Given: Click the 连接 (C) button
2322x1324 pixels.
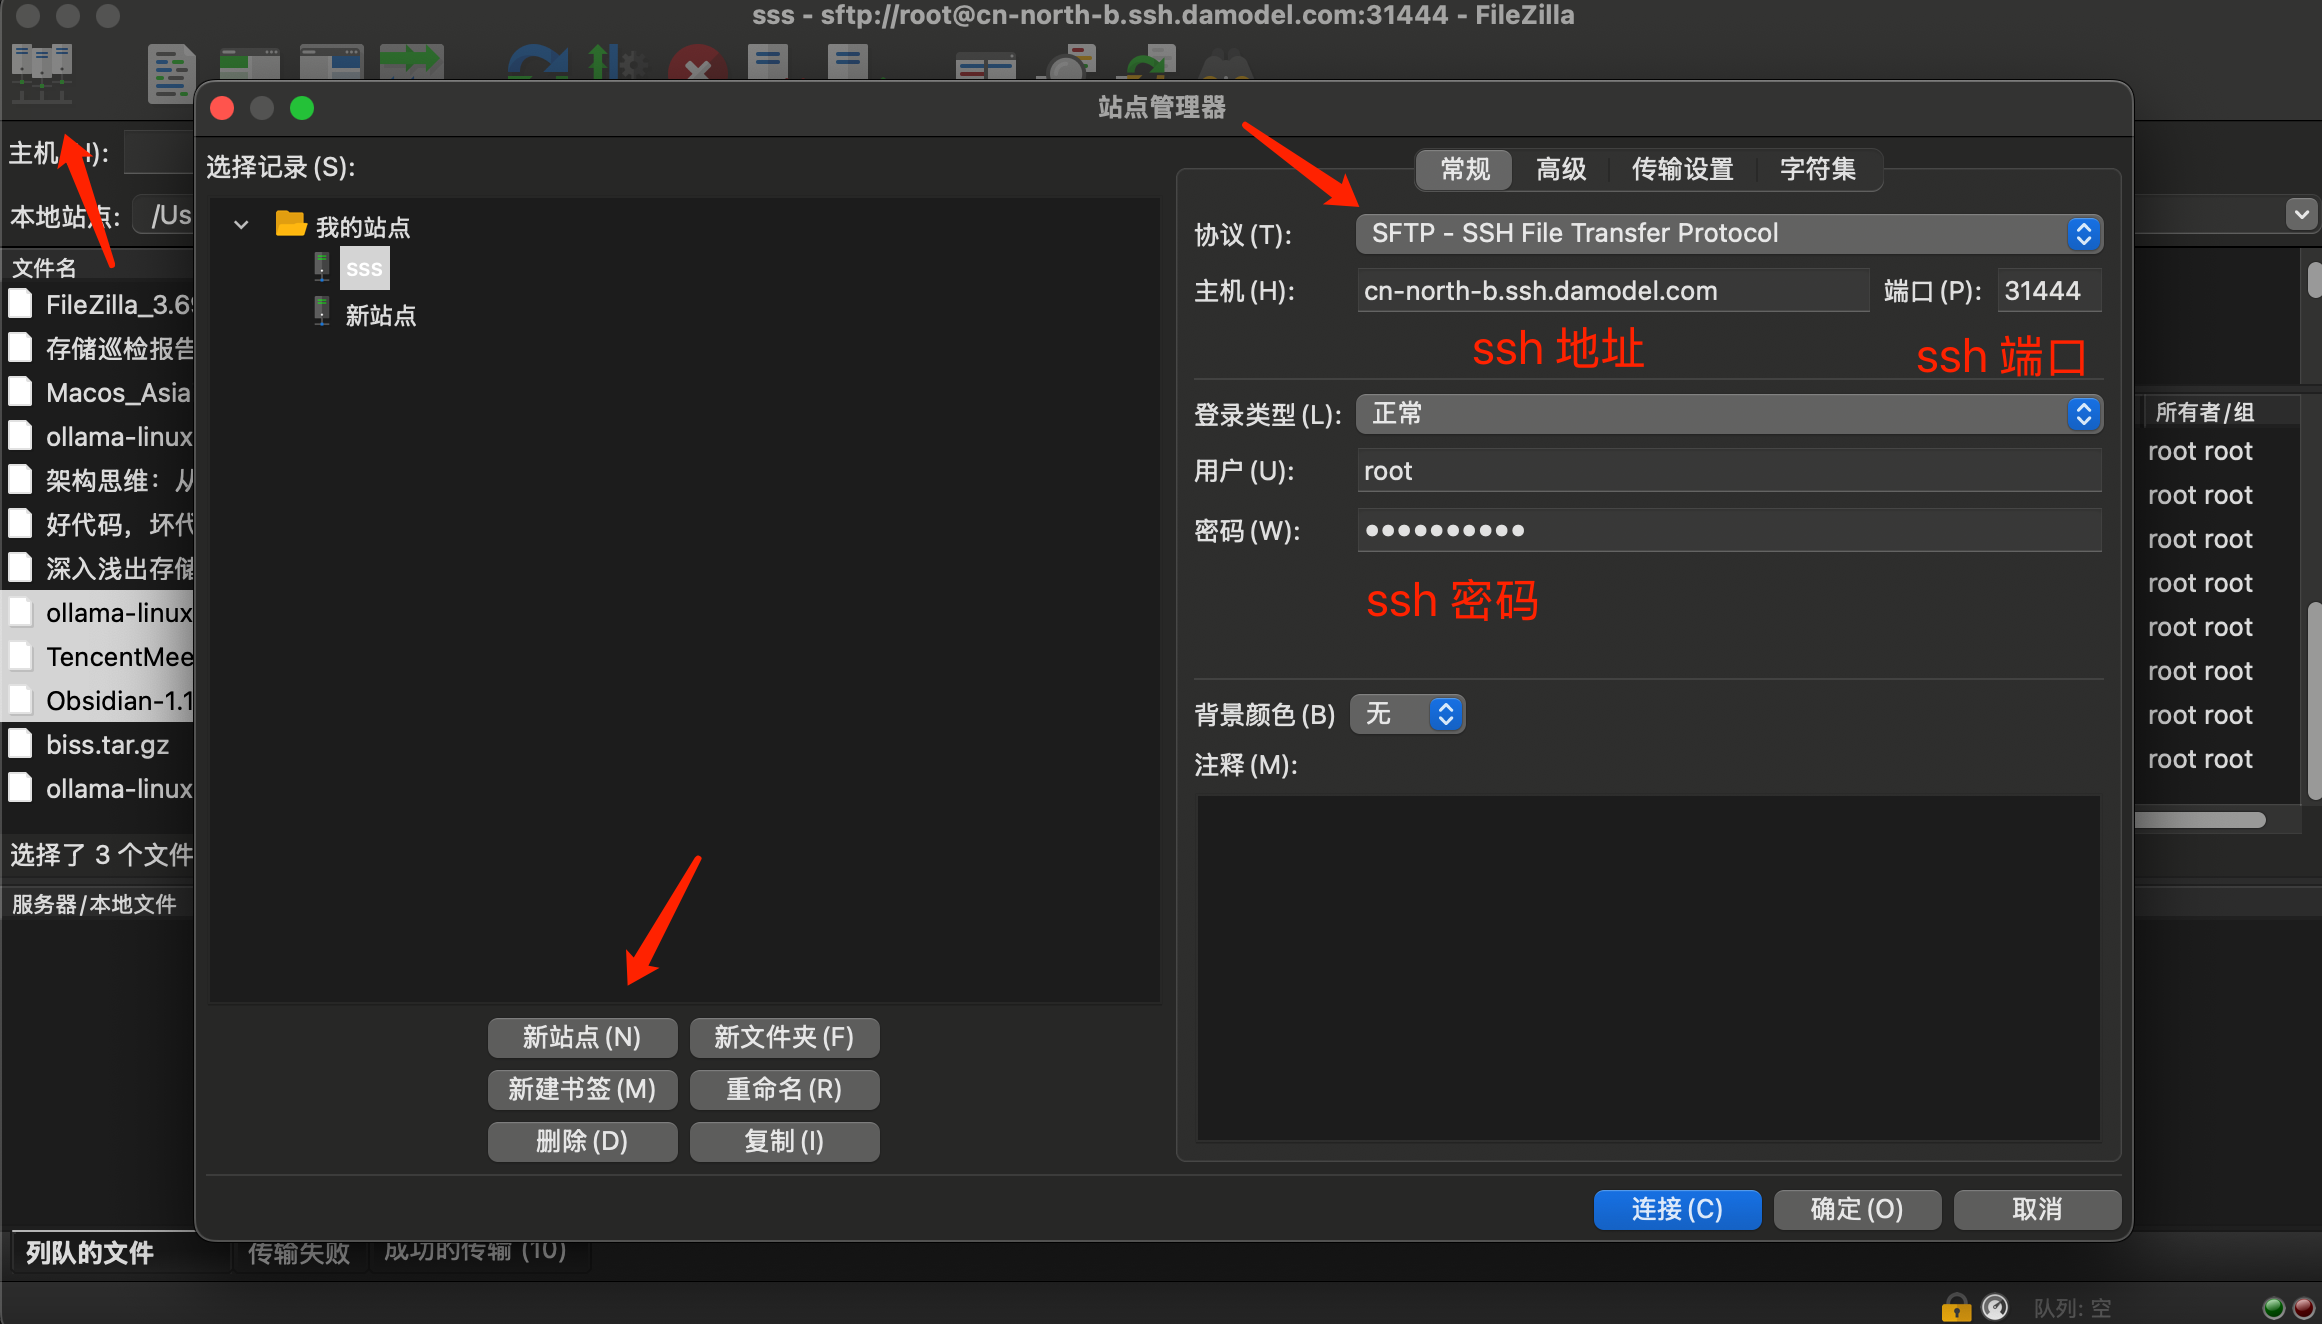Looking at the screenshot, I should tap(1676, 1209).
